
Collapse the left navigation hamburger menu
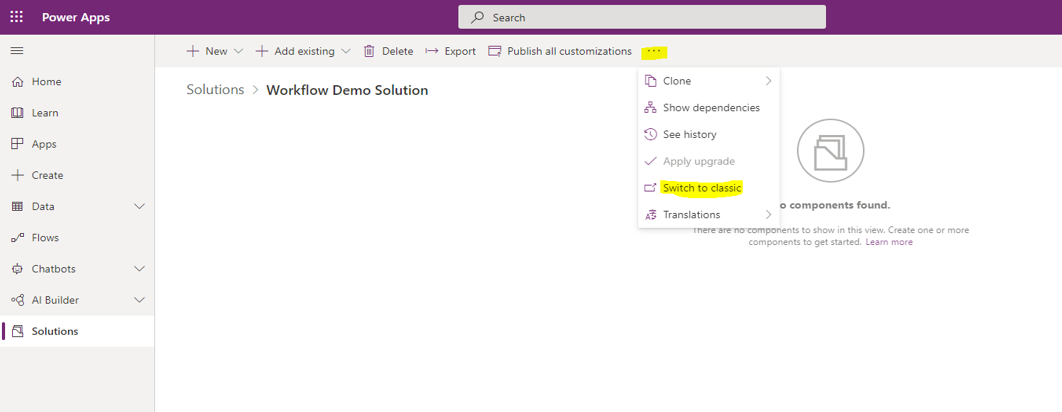pos(17,51)
